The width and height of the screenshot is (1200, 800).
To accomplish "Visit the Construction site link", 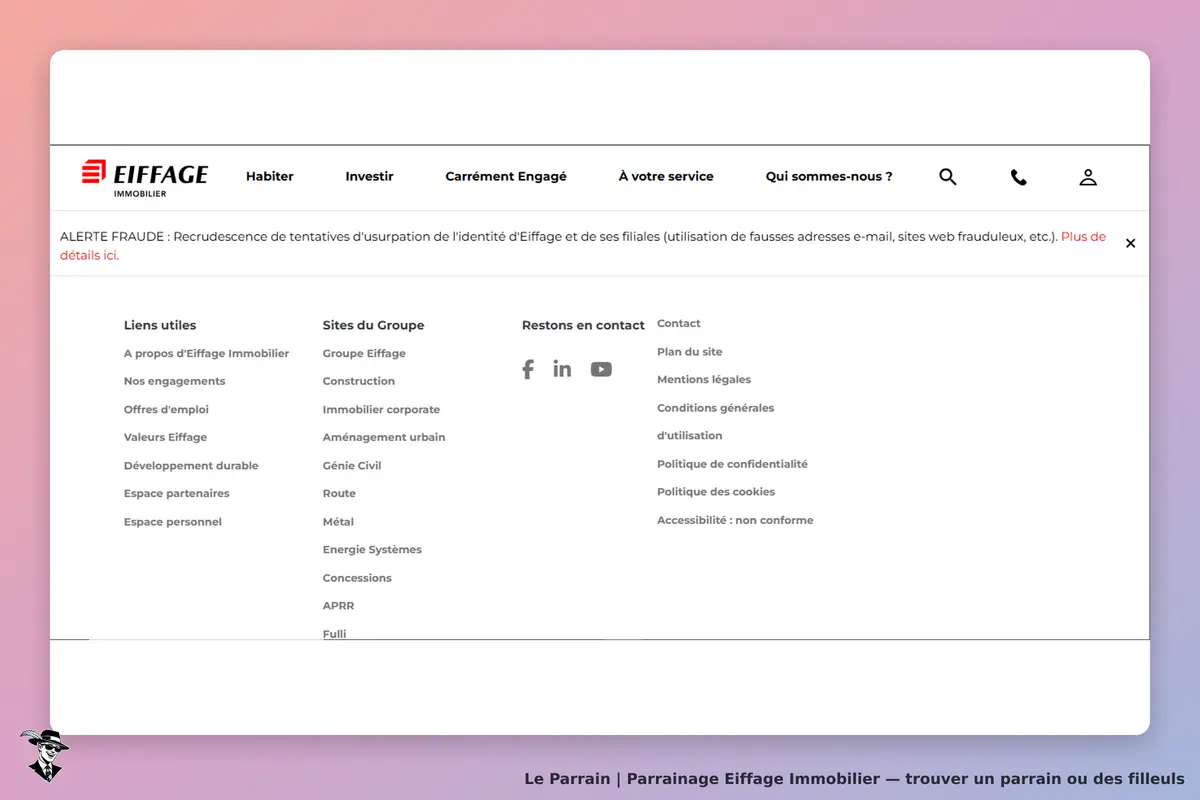I will (359, 381).
